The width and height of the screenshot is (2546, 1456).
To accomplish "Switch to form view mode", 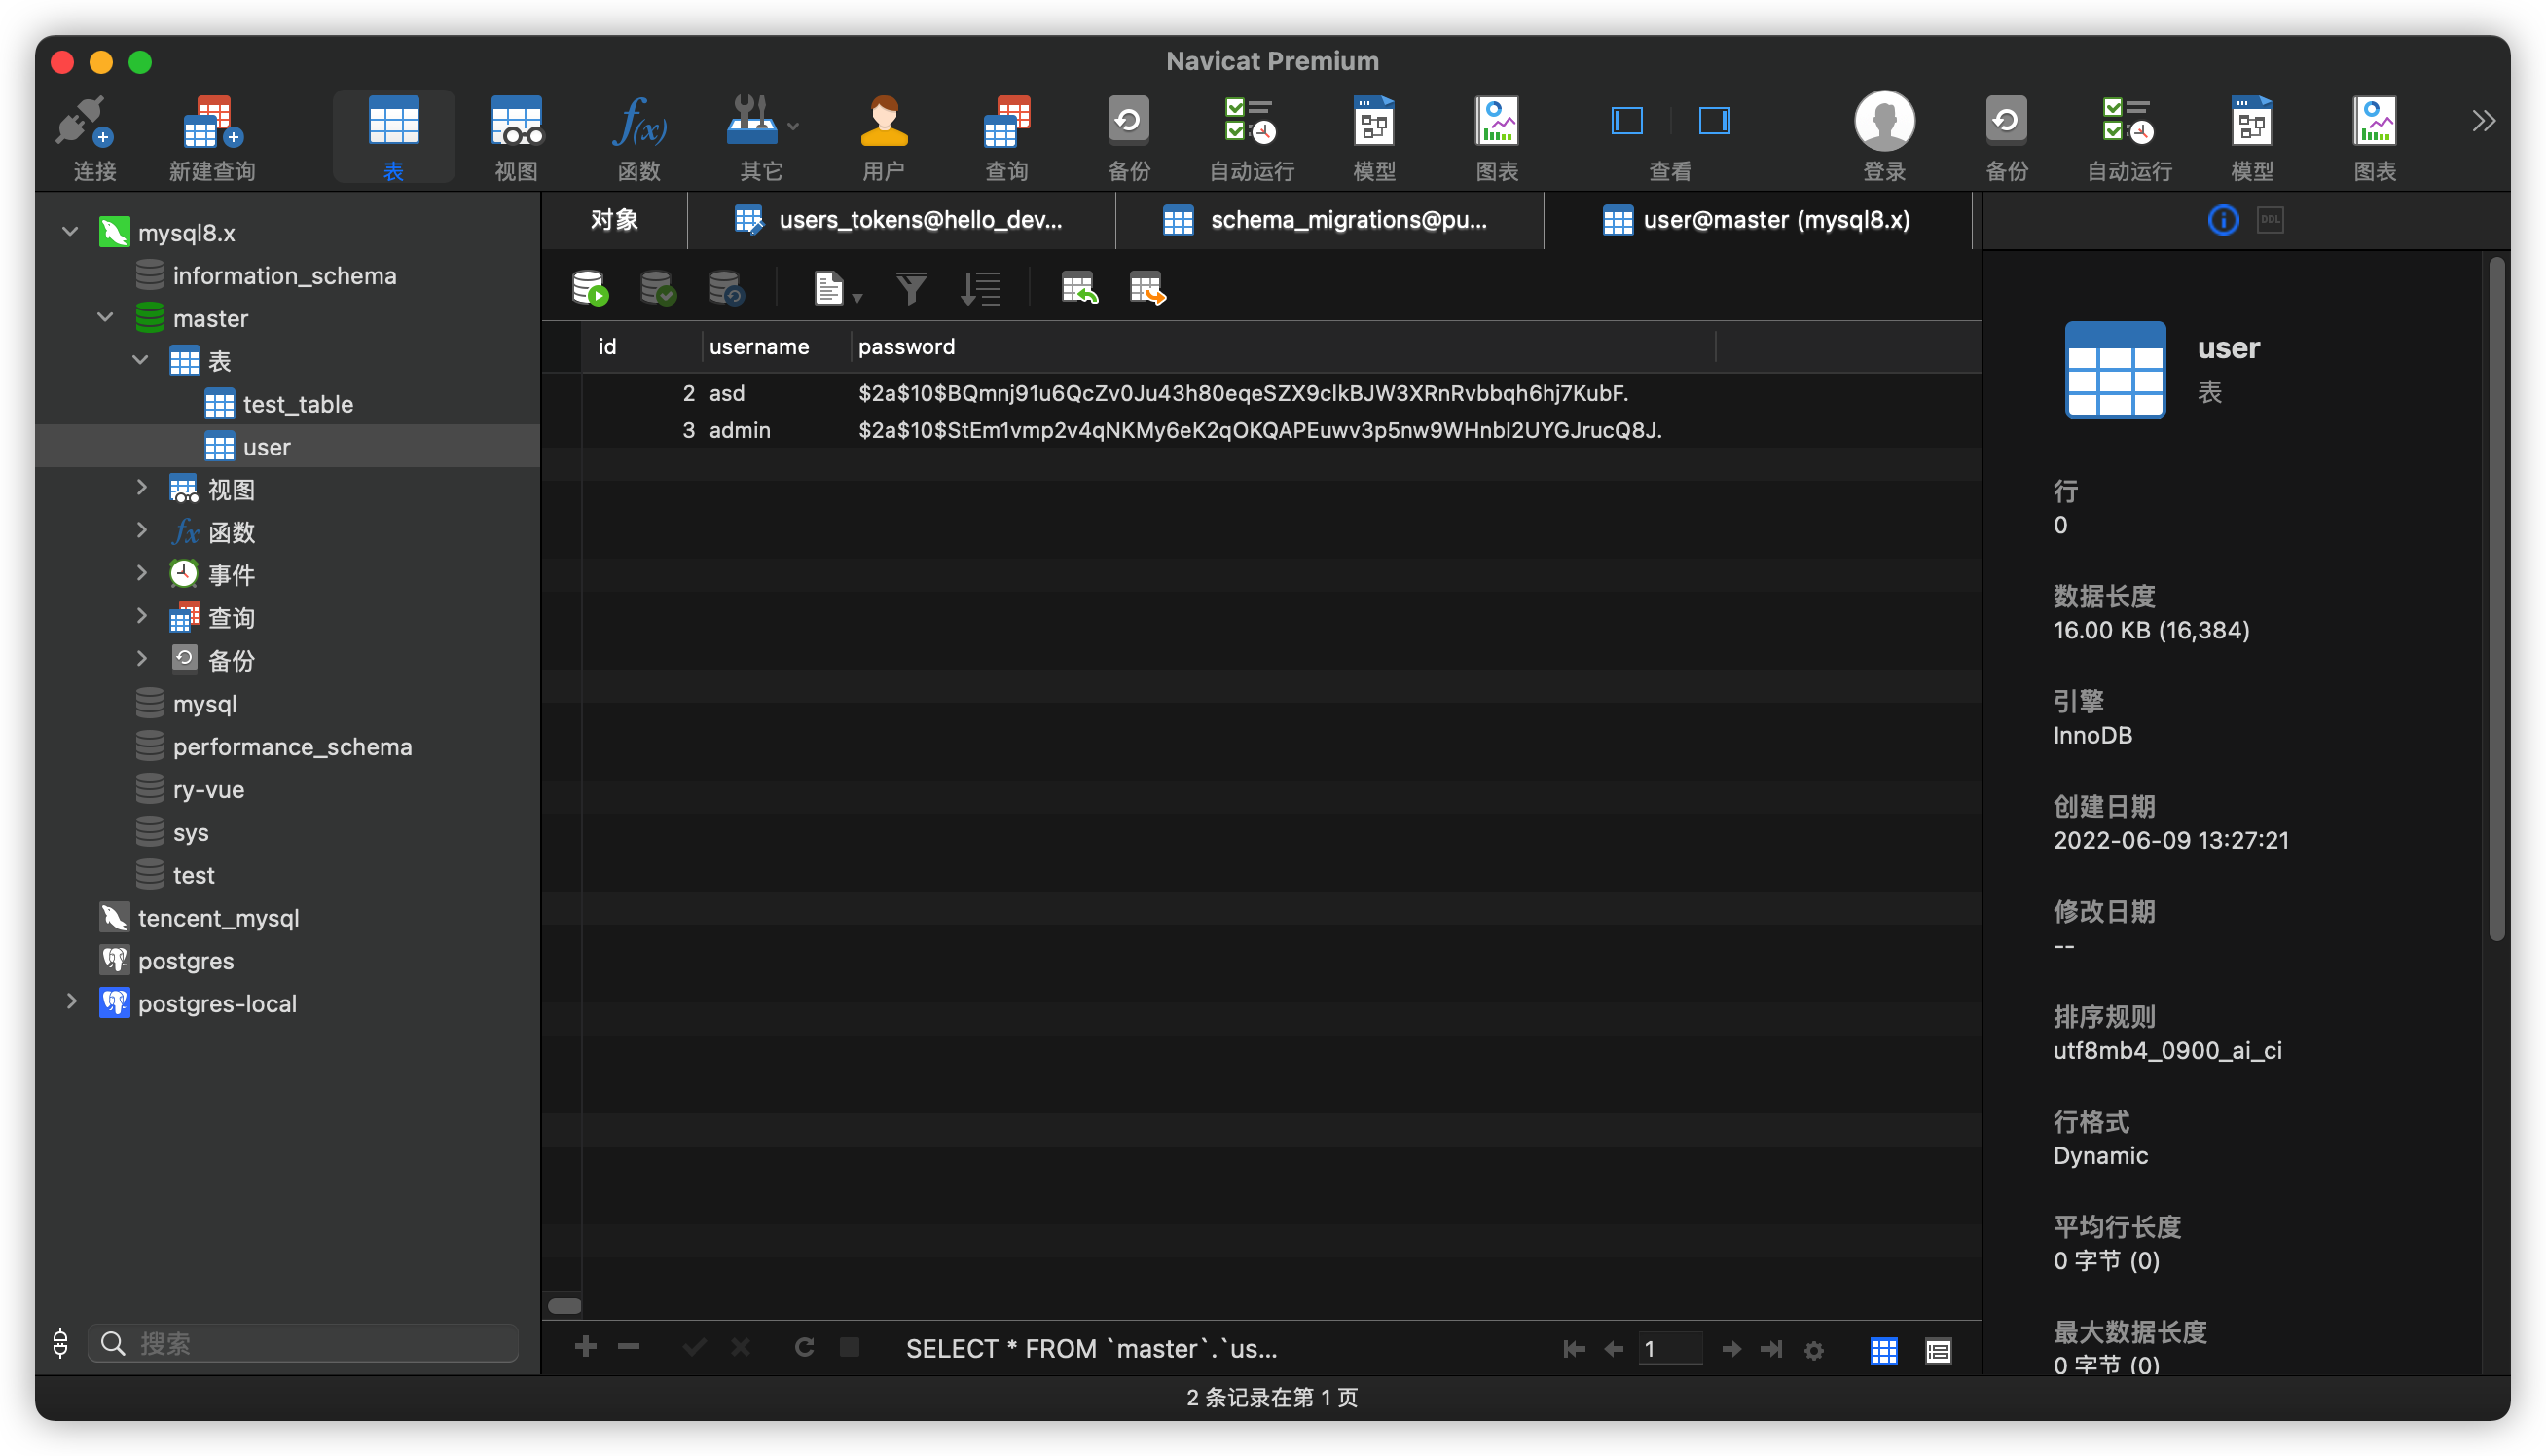I will pyautogui.click(x=1938, y=1350).
